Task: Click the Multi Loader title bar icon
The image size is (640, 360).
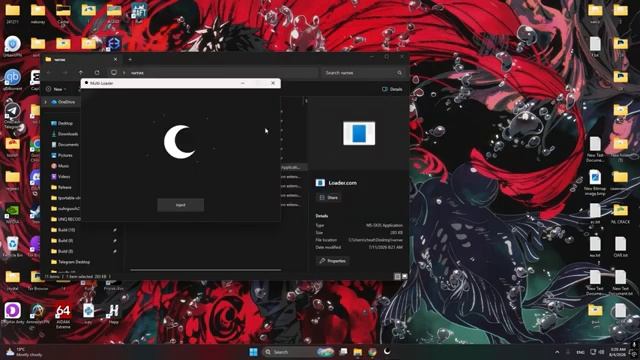Action: (86, 83)
